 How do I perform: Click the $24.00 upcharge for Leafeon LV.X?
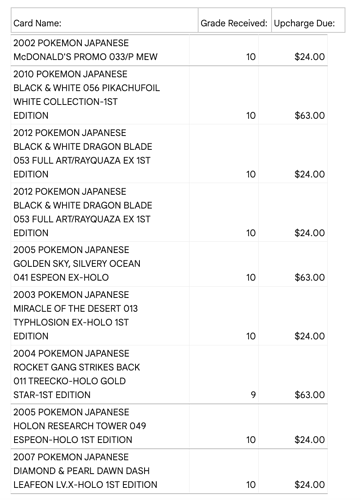(310, 485)
